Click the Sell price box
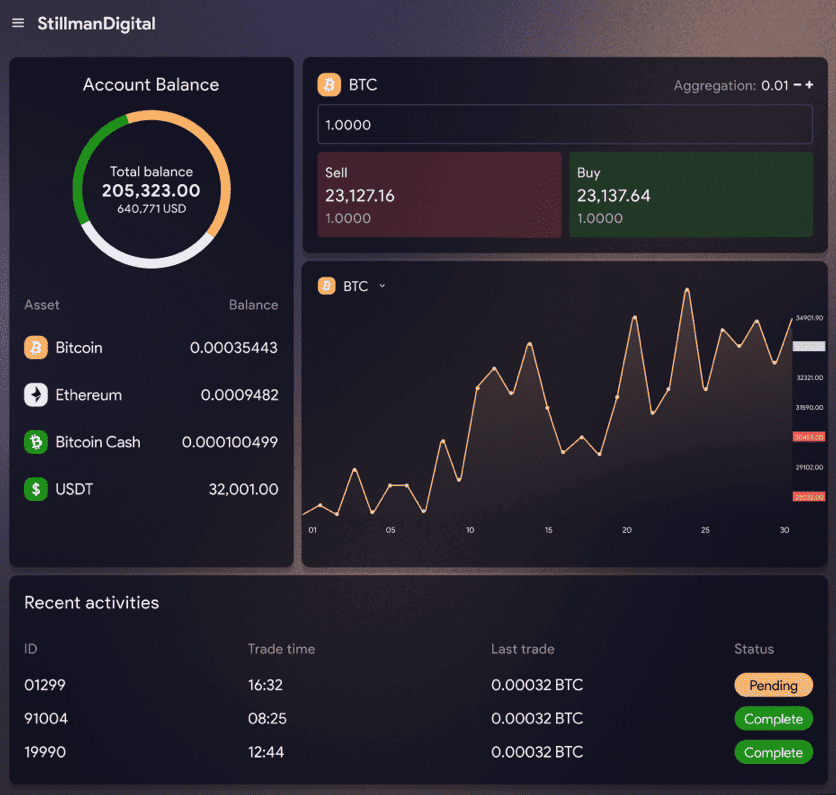 439,195
